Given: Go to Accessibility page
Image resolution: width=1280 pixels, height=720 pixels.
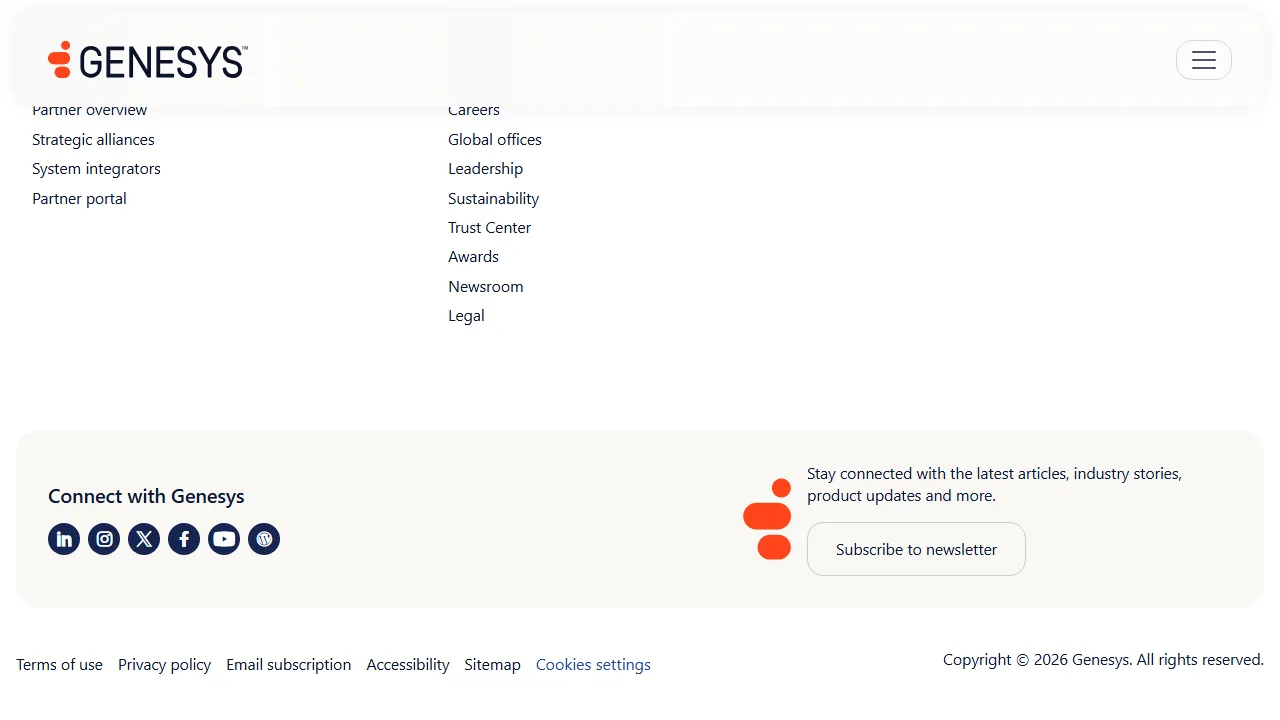Looking at the screenshot, I should pyautogui.click(x=408, y=664).
